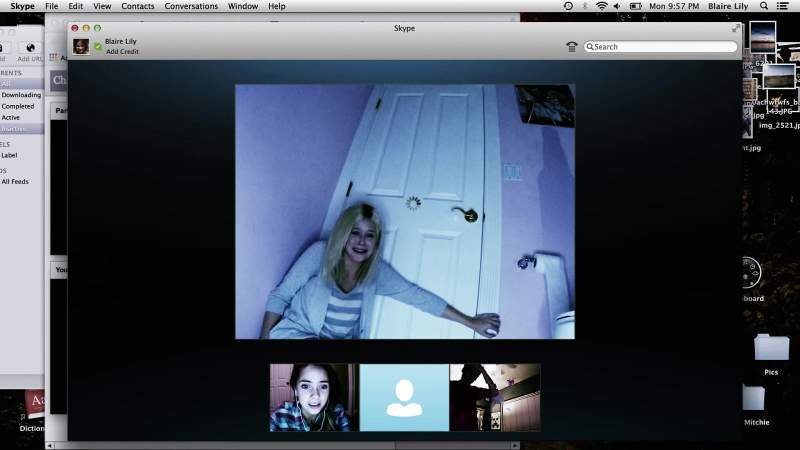Open the Edit menu
Screen dimensions: 800x450
pos(76,6)
